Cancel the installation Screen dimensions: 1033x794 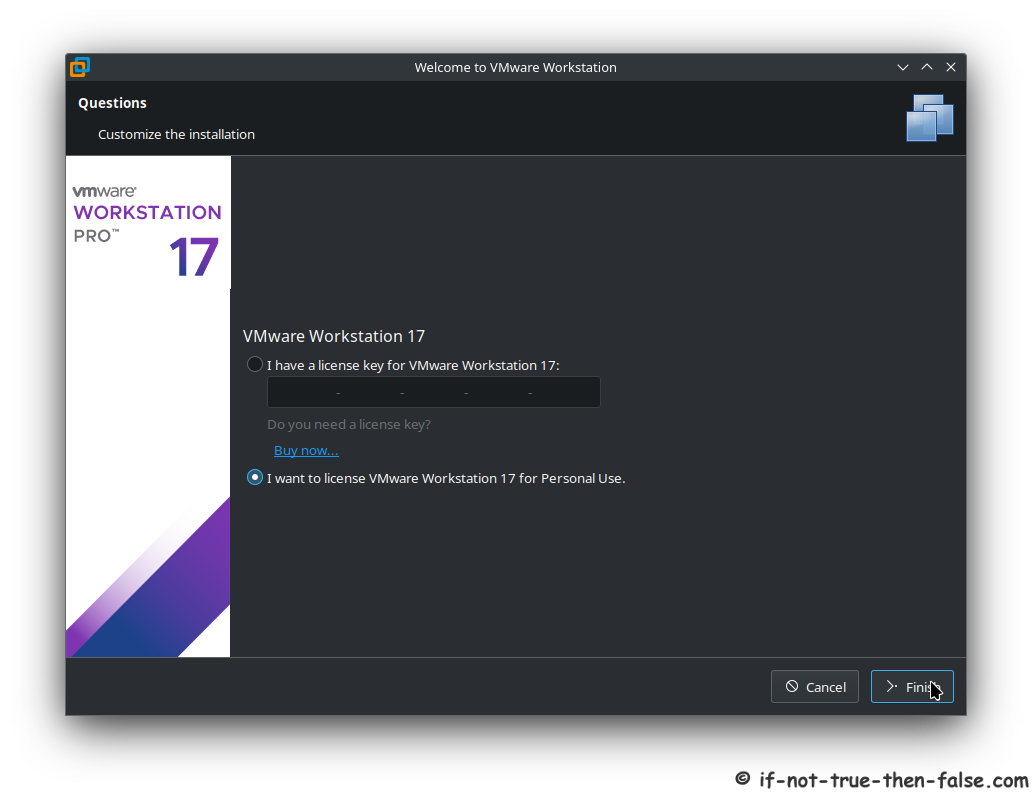tap(815, 687)
